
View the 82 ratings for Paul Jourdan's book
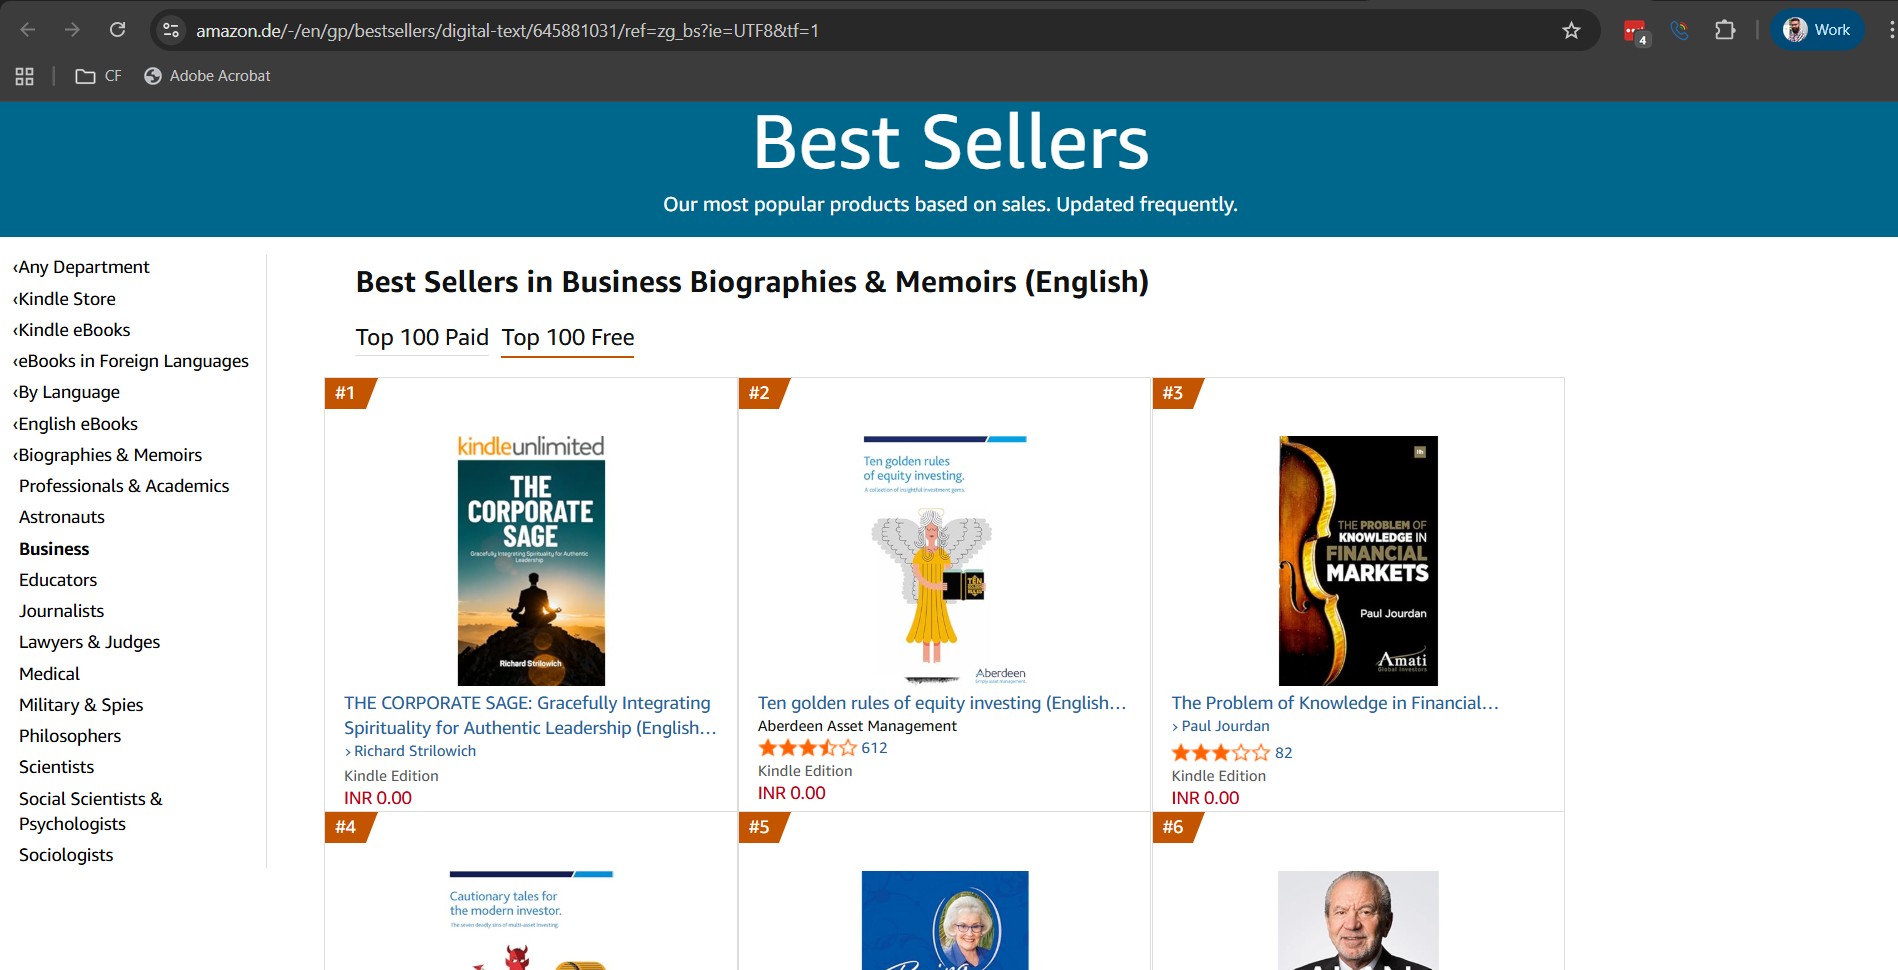pos(1283,753)
